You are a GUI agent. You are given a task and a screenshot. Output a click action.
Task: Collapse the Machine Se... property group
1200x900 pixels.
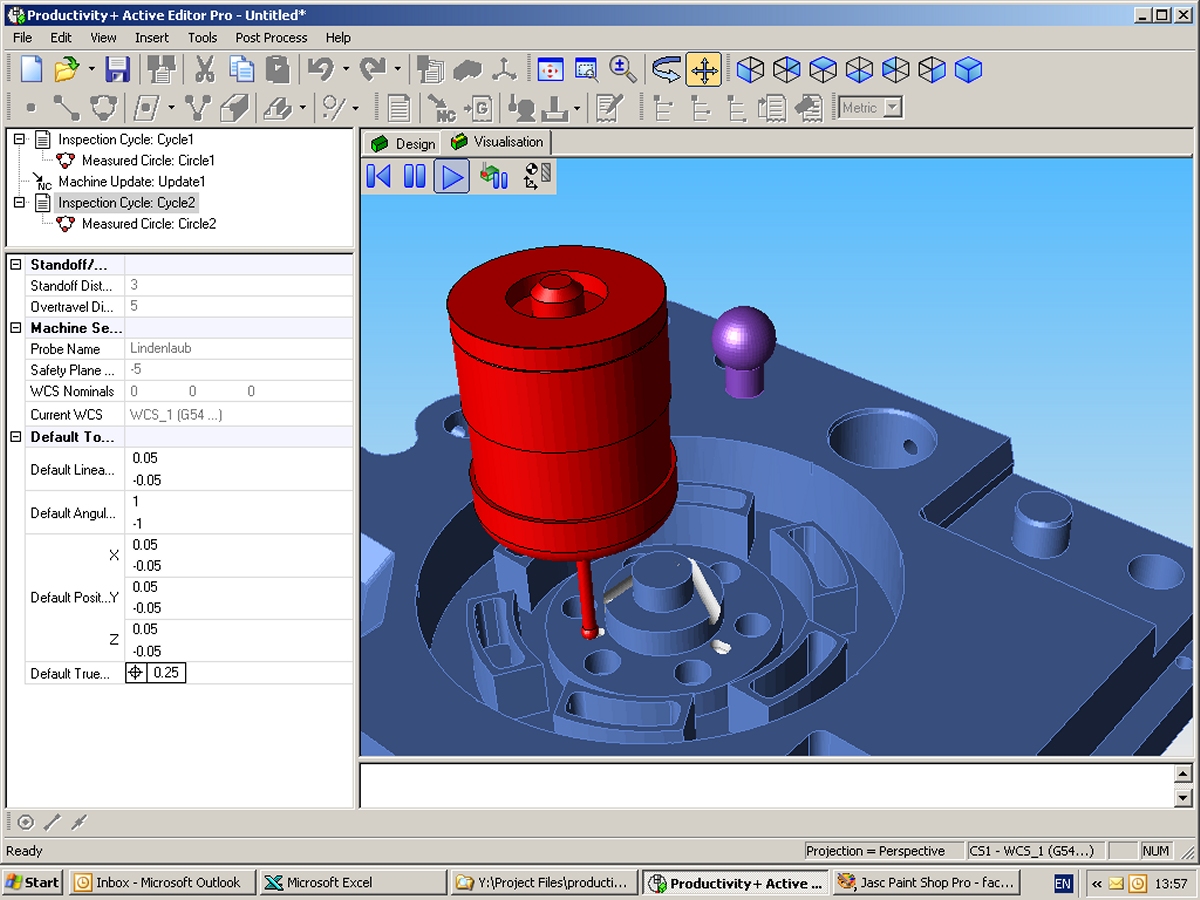15,328
